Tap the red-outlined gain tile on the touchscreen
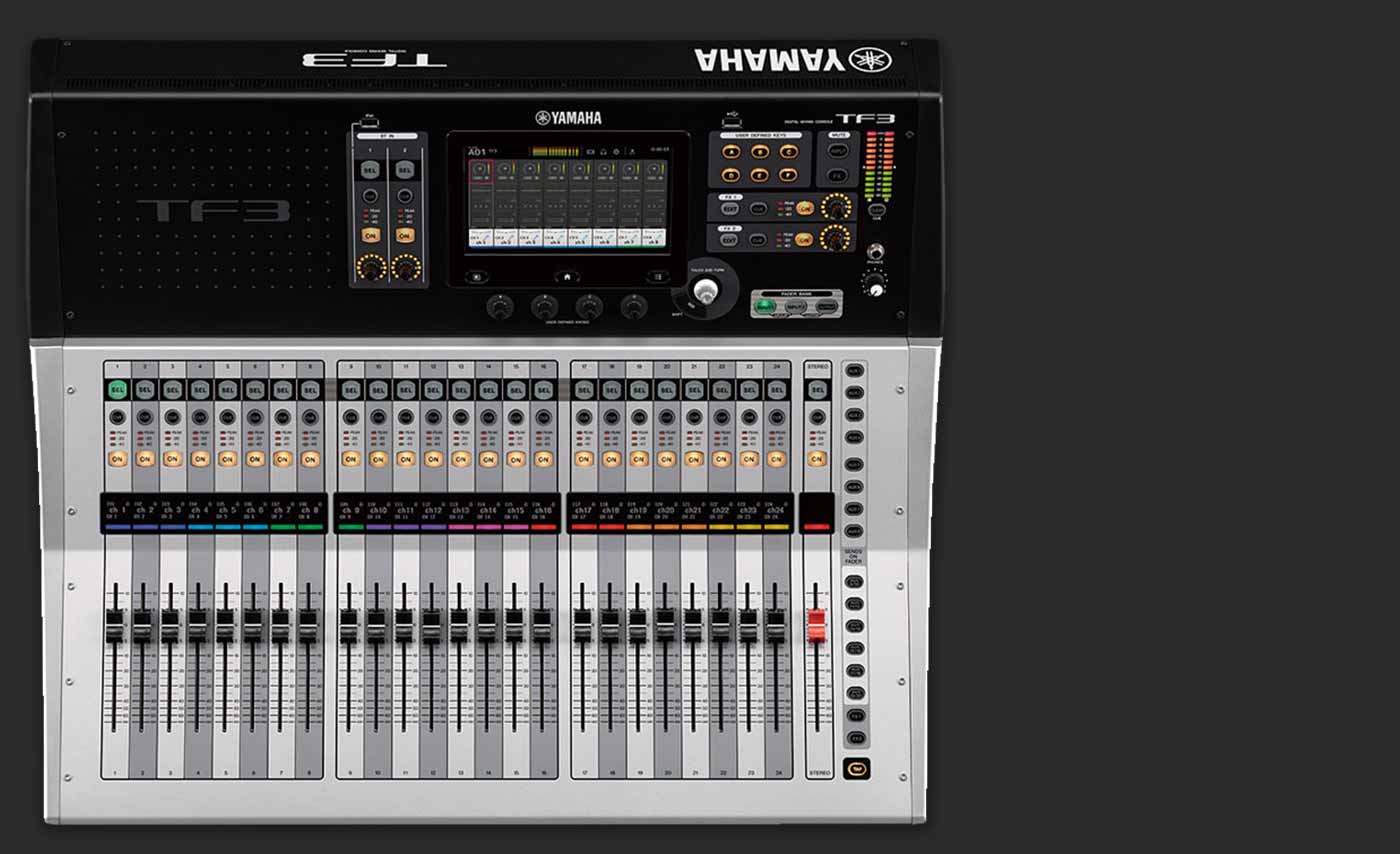The width and height of the screenshot is (1400, 854). pos(481,171)
